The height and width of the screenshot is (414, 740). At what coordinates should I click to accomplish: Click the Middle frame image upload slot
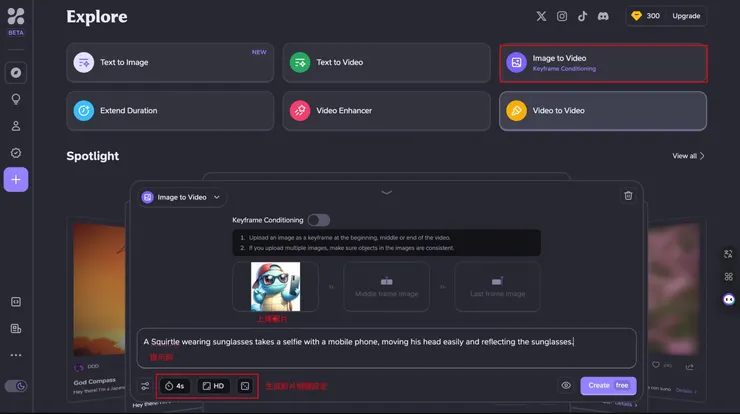click(387, 287)
